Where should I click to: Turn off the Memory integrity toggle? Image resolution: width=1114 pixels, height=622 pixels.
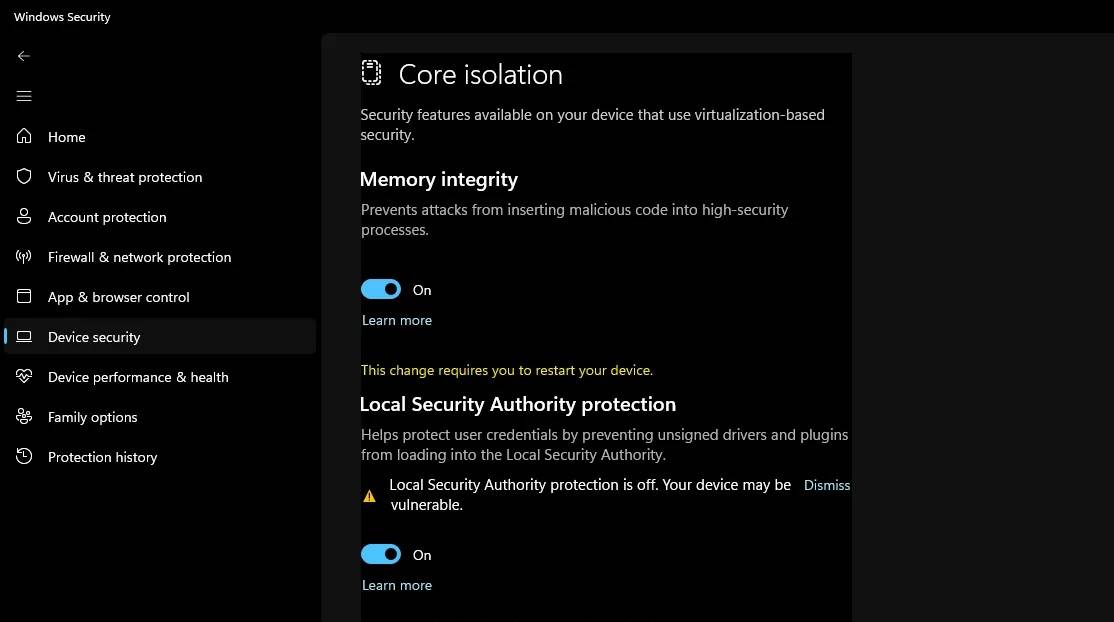click(x=380, y=288)
